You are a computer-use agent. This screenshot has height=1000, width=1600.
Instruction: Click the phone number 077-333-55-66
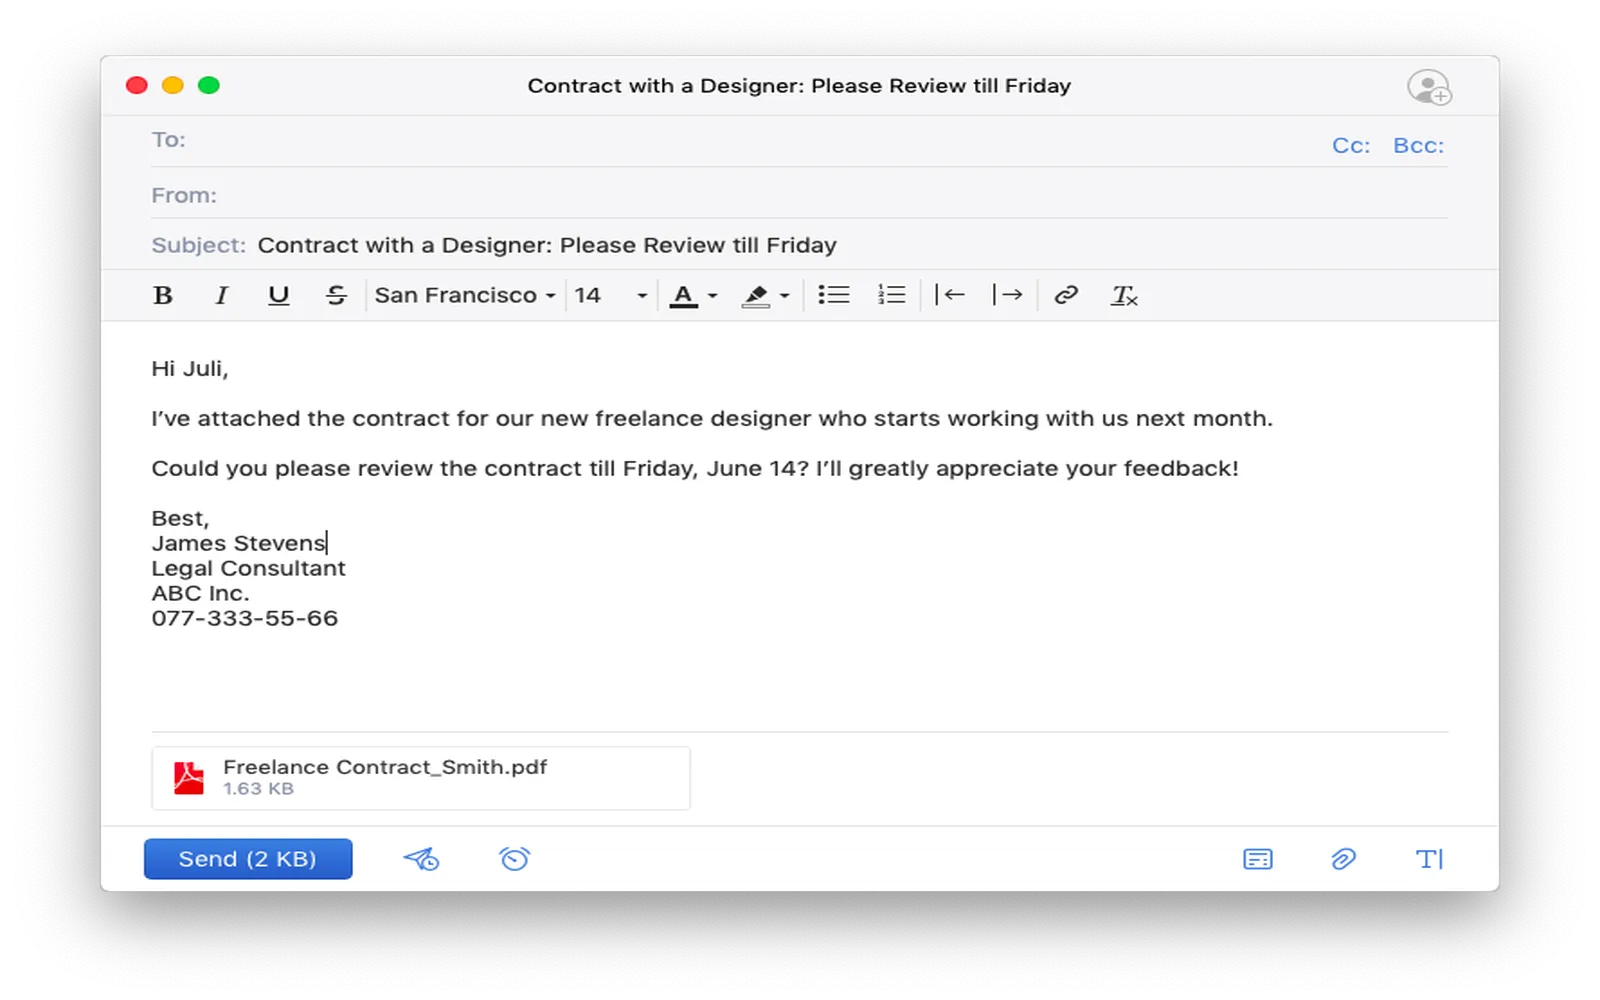[245, 618]
